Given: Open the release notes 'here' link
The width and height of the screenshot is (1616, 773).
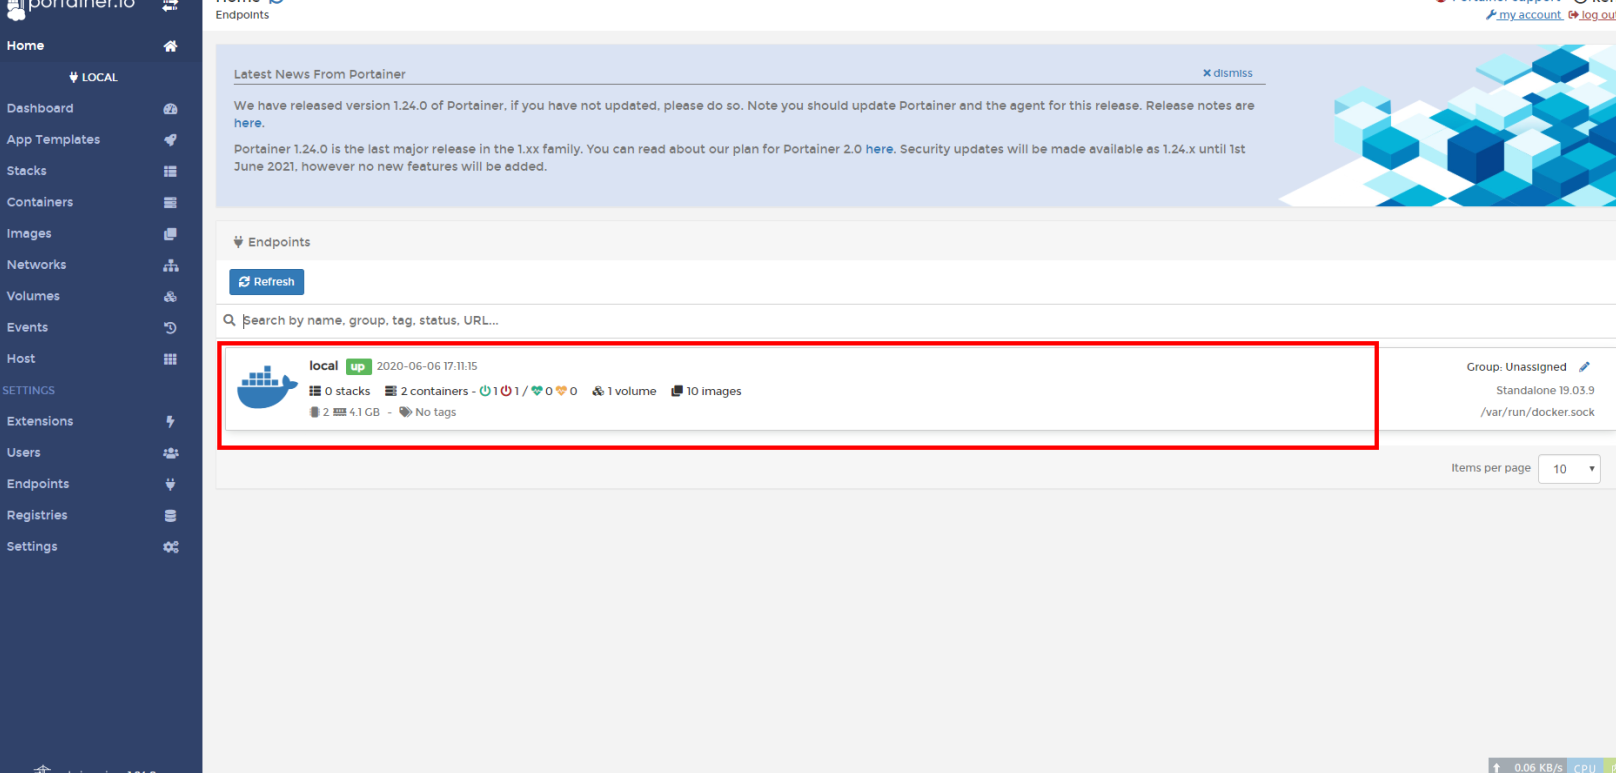Looking at the screenshot, I should click(x=248, y=123).
